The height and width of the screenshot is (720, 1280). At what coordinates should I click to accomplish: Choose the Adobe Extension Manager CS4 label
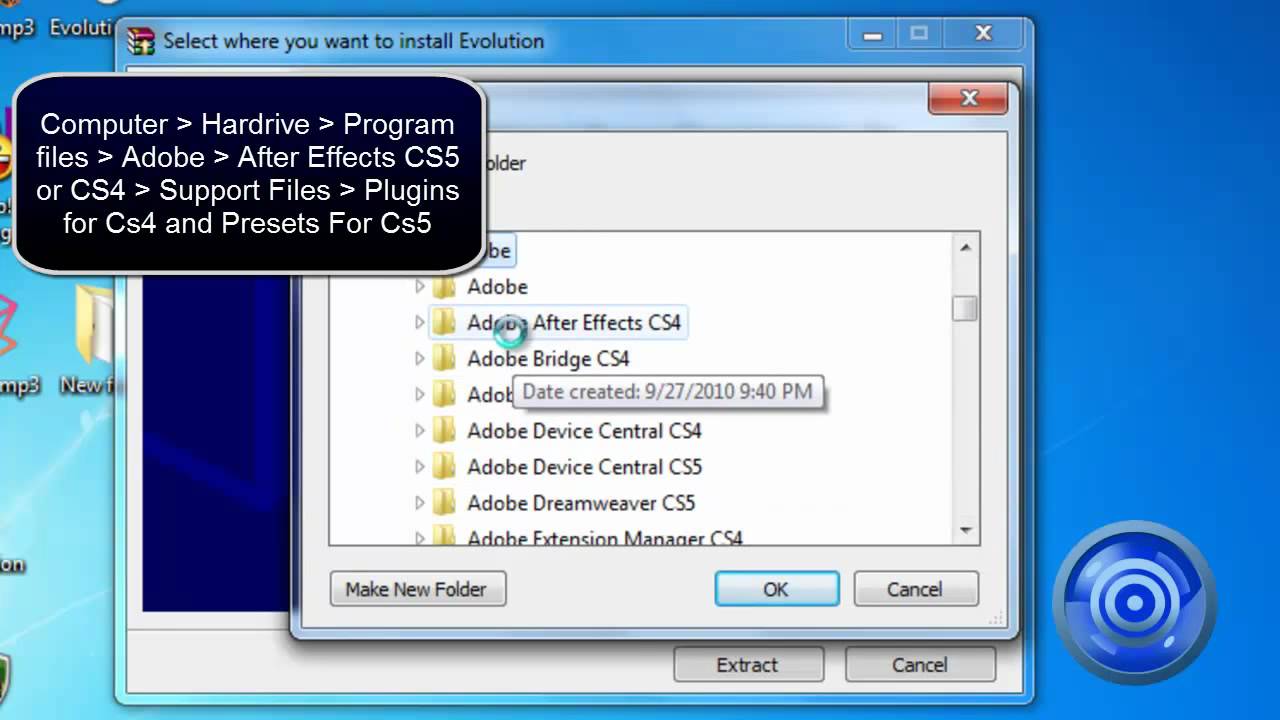click(x=605, y=537)
